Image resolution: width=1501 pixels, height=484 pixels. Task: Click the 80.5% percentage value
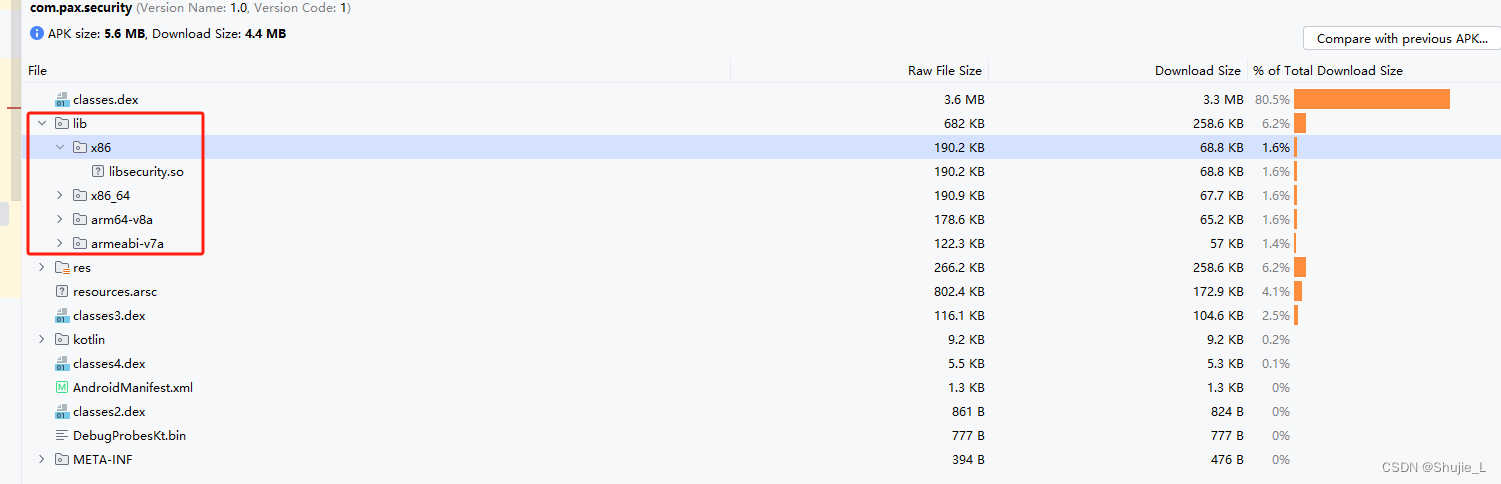(1272, 100)
